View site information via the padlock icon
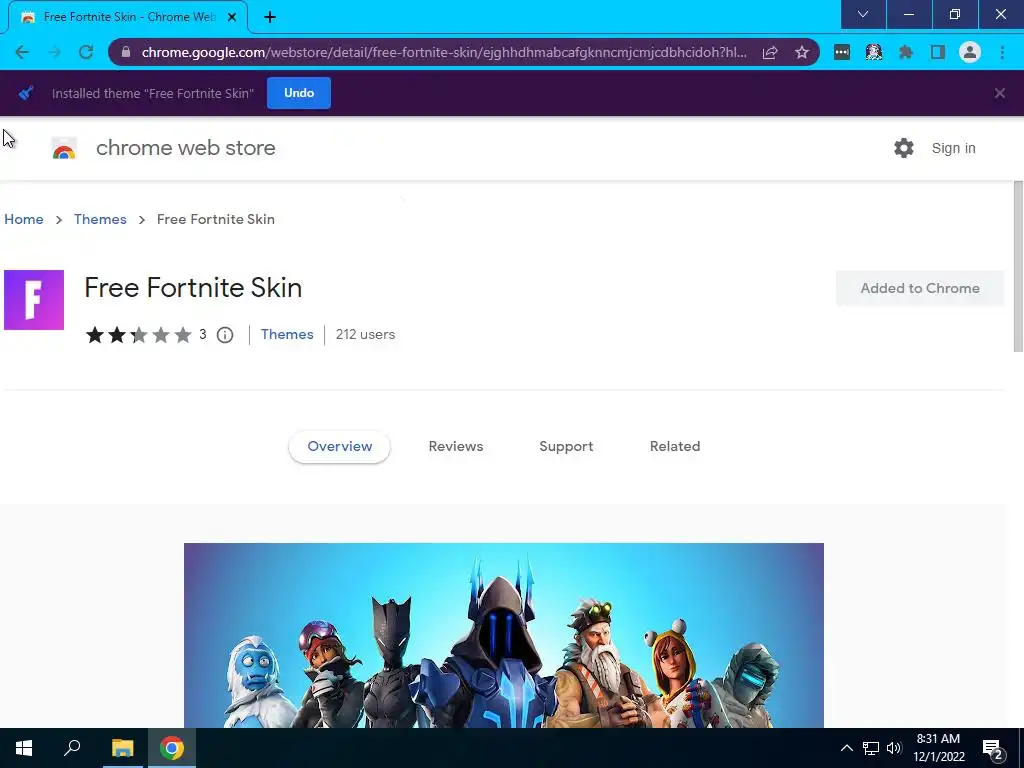The width and height of the screenshot is (1024, 768). (126, 52)
